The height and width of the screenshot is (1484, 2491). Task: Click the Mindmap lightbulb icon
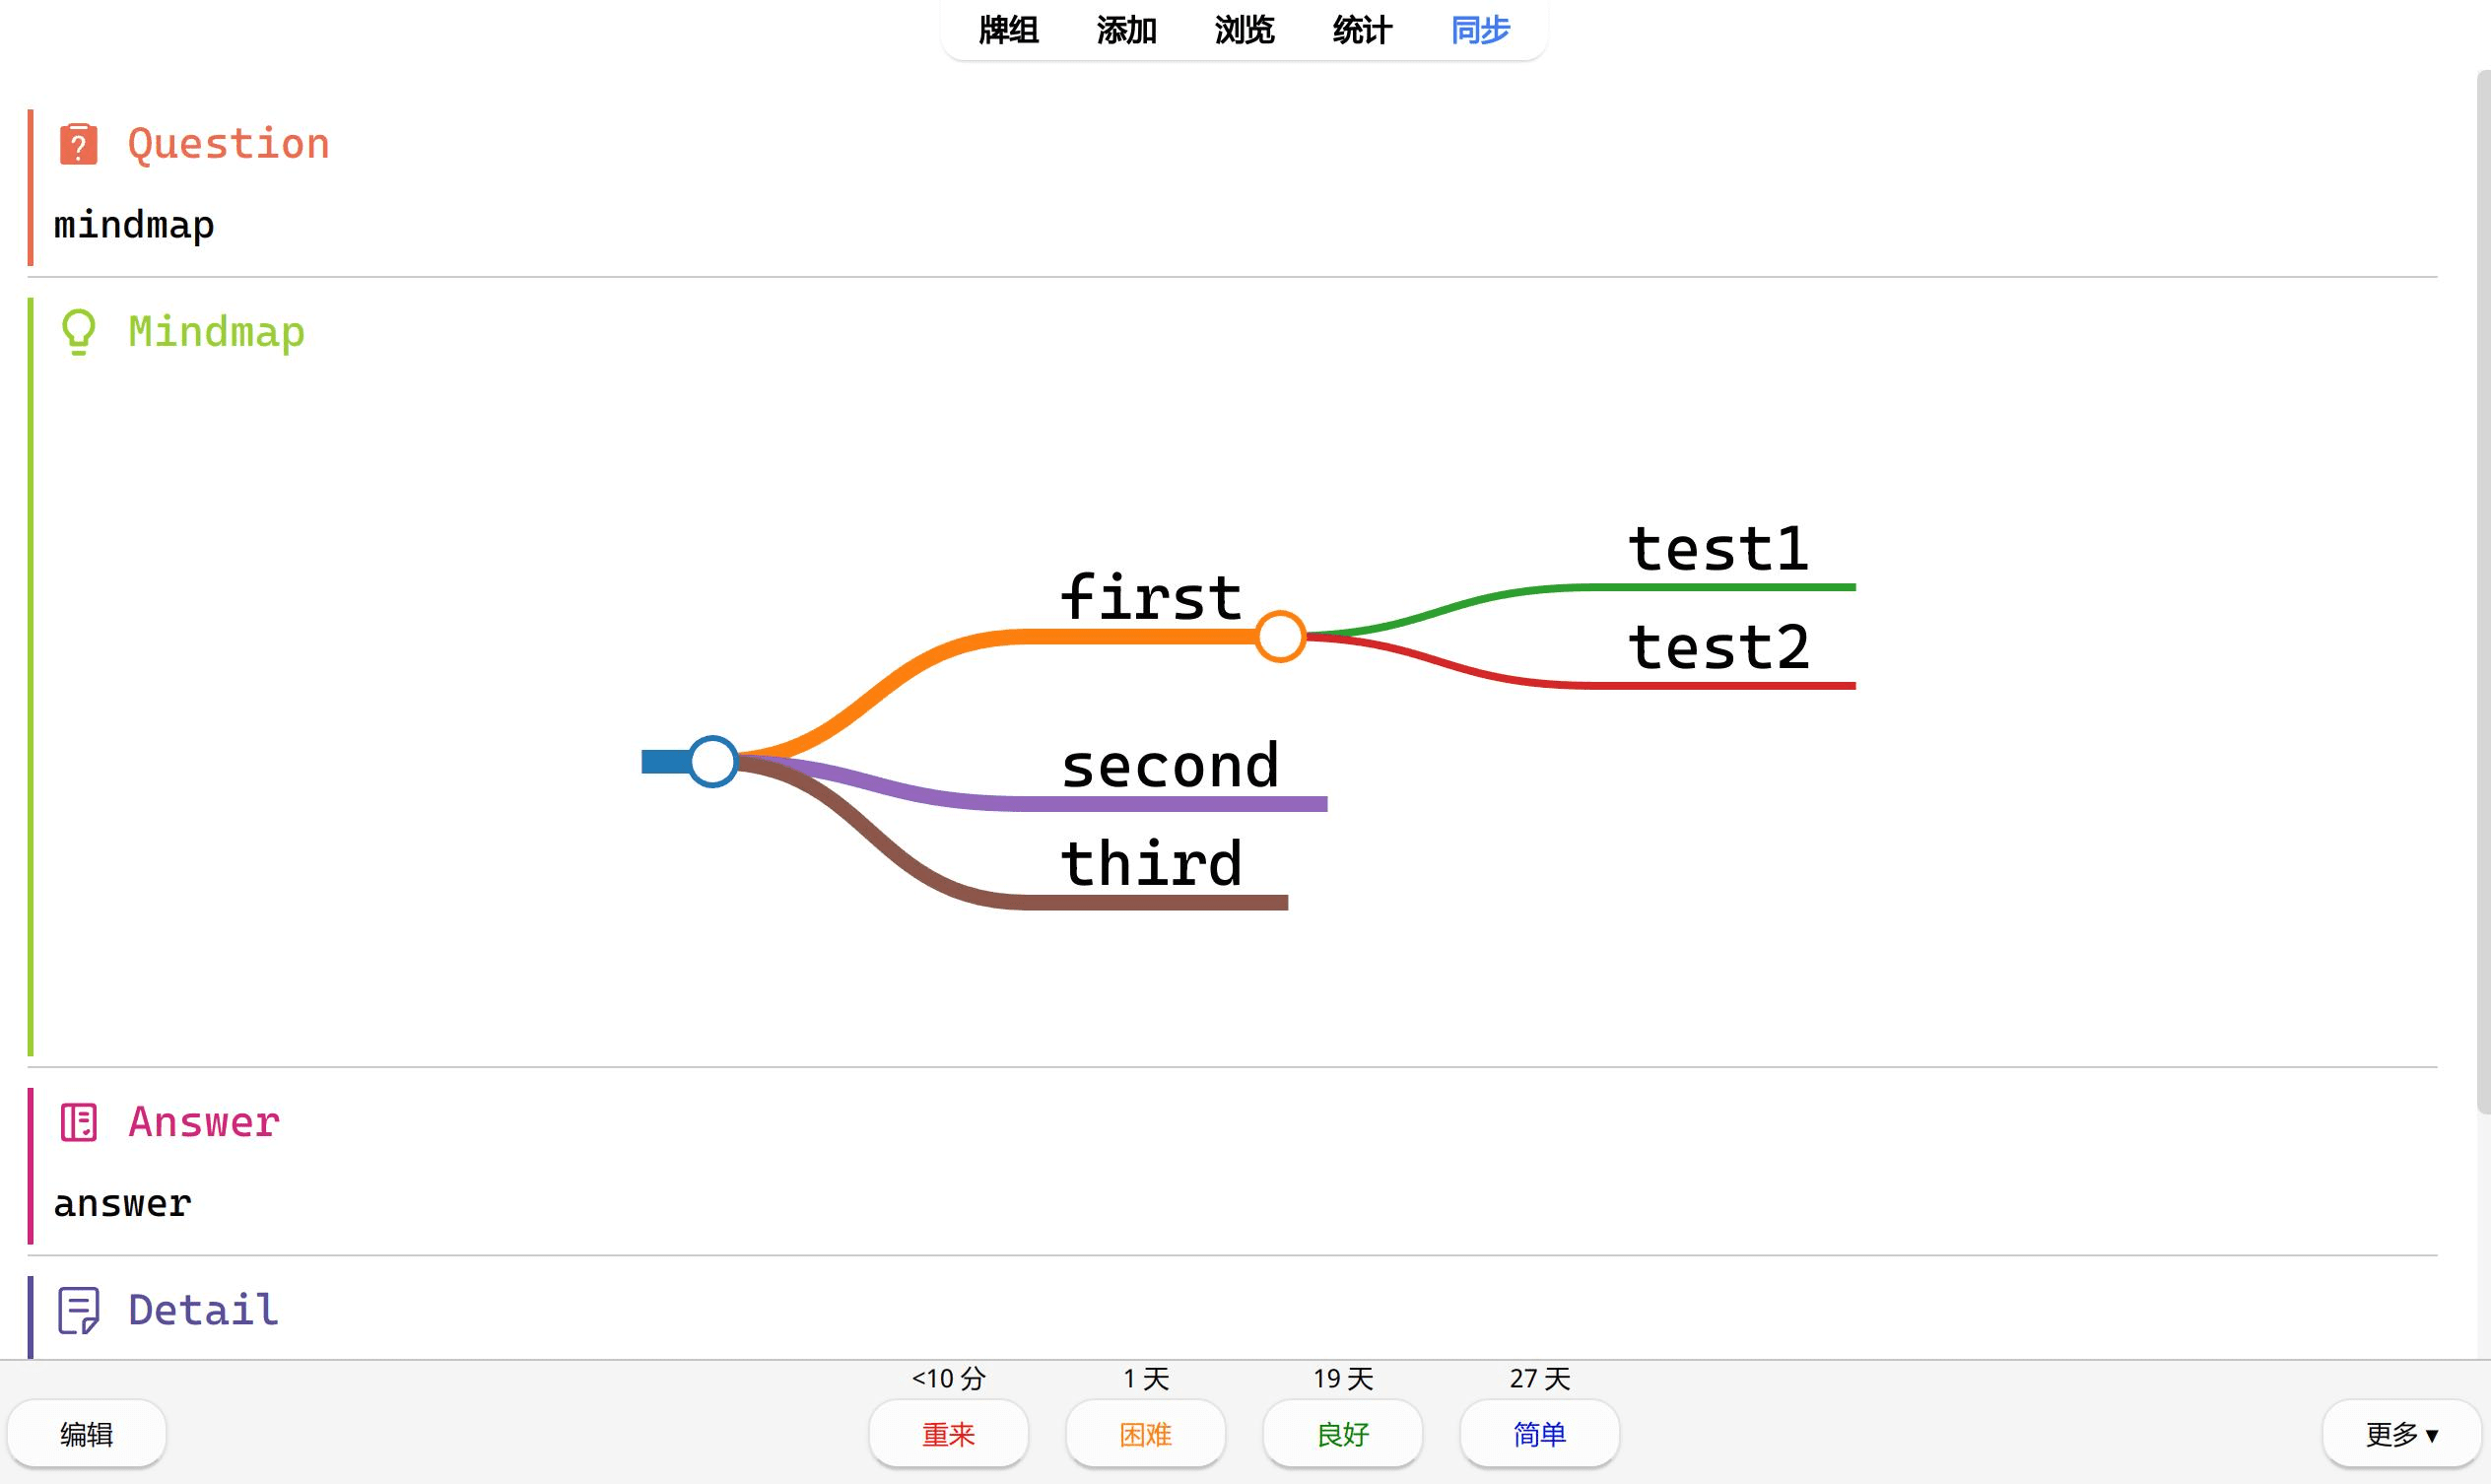(x=78, y=332)
